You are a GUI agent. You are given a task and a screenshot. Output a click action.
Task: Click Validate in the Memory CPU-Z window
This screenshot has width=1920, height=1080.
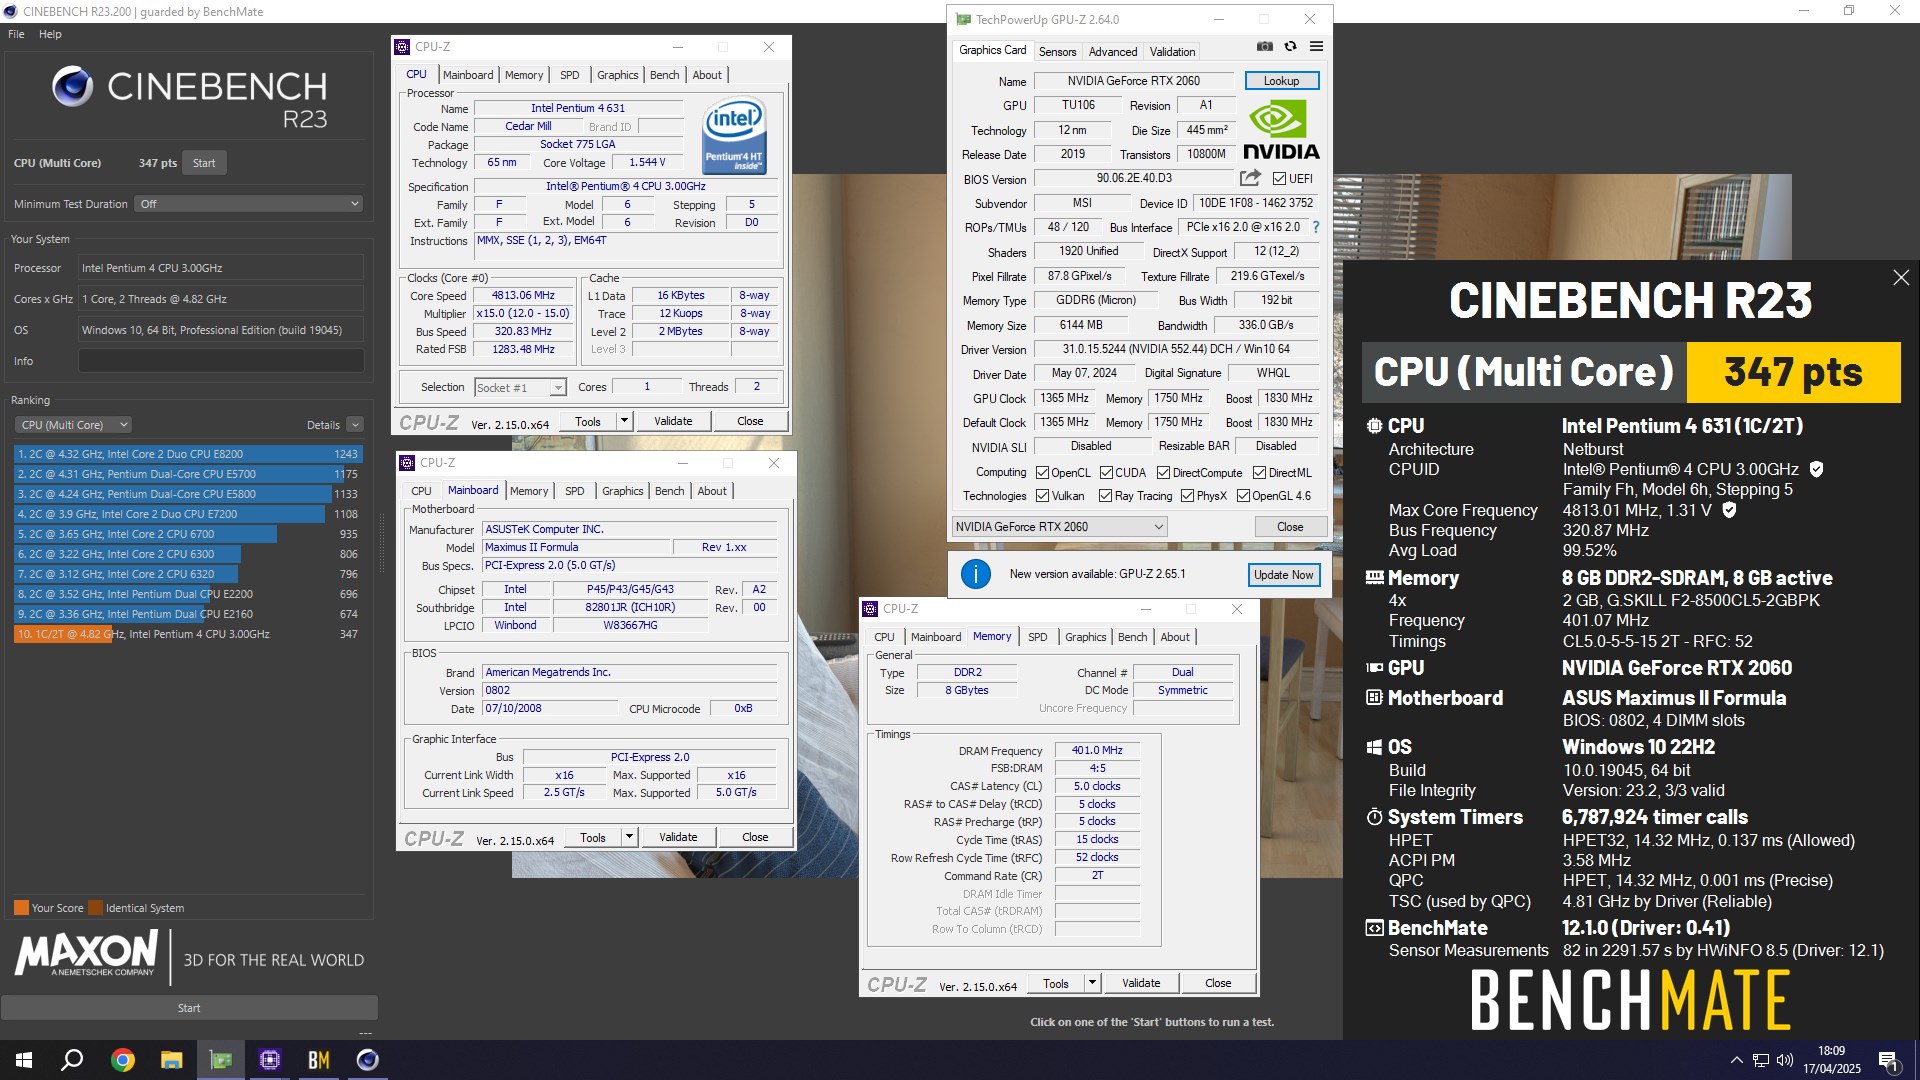point(1141,983)
